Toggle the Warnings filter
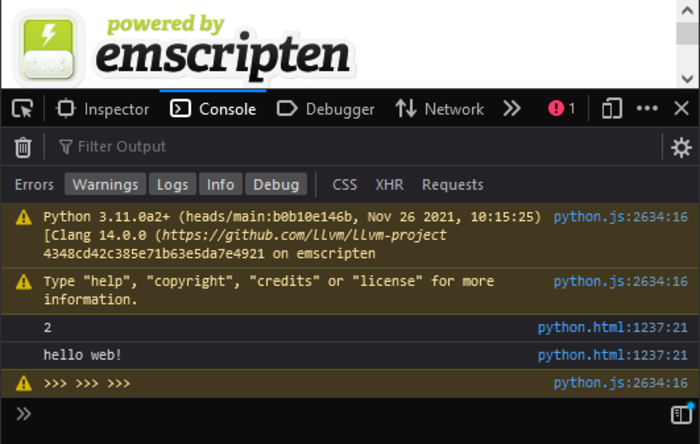The width and height of the screenshot is (700, 444). (105, 184)
